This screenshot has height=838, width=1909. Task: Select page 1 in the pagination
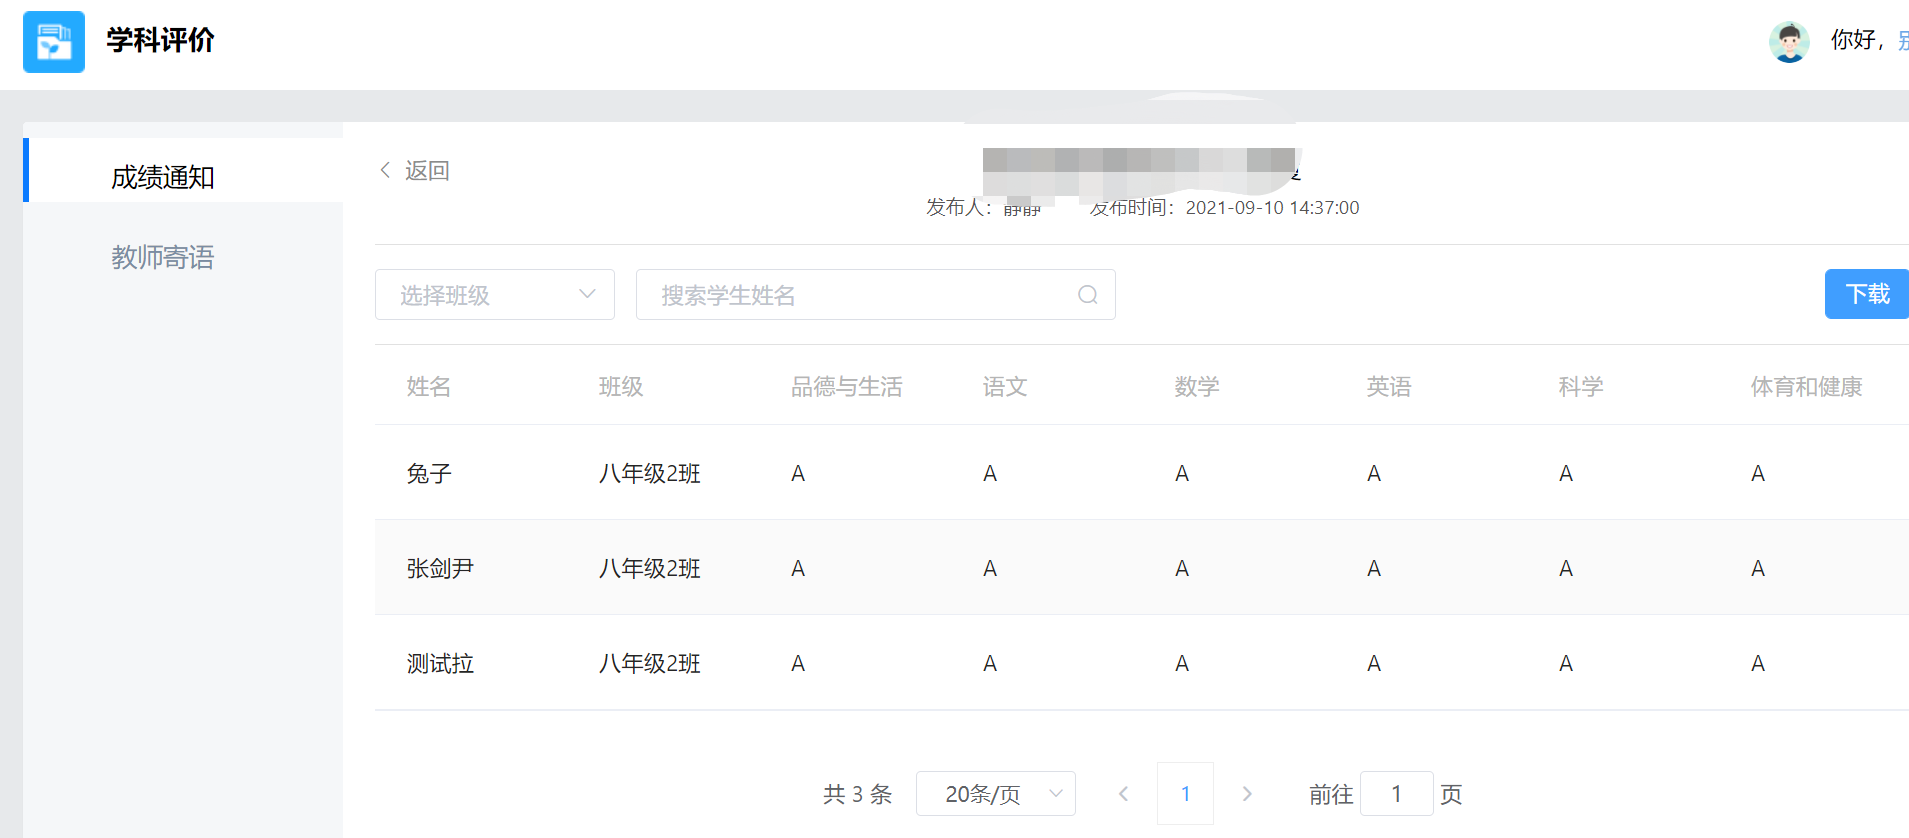(1185, 794)
